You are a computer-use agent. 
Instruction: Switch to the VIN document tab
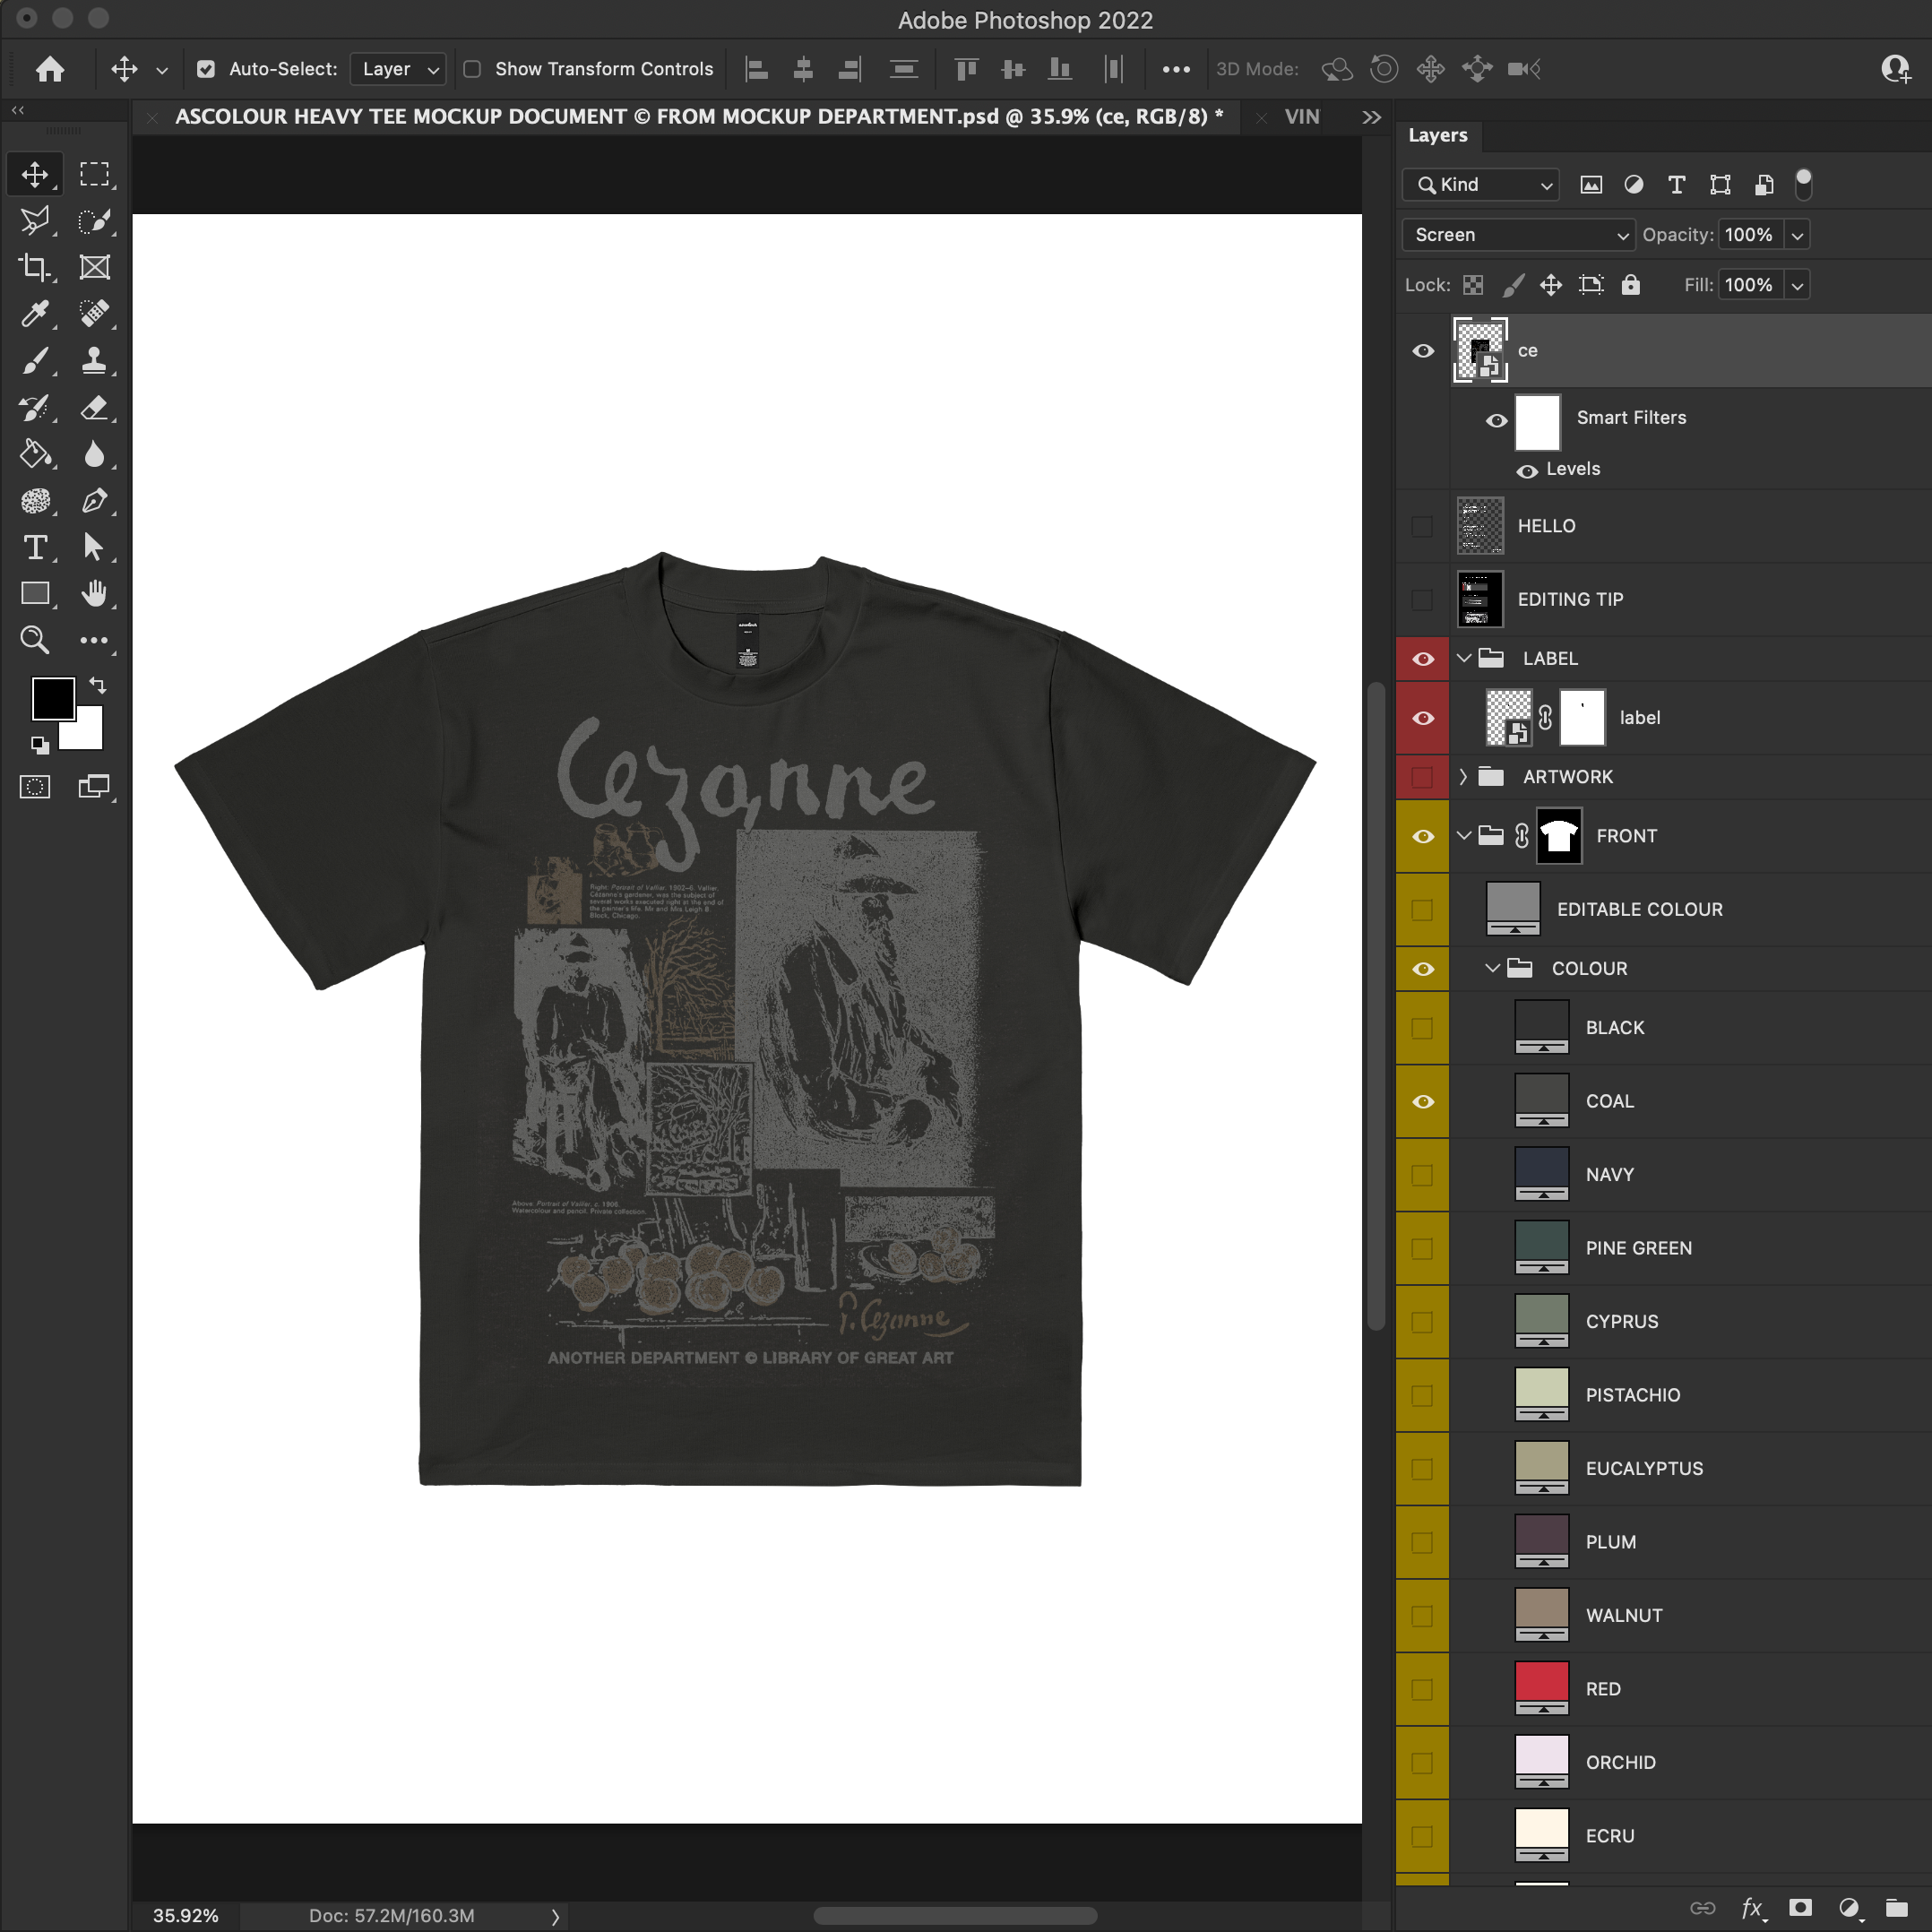pyautogui.click(x=1301, y=117)
